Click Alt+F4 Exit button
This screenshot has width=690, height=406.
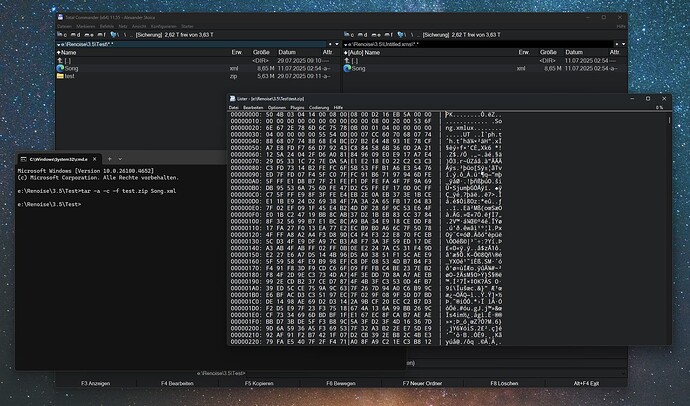coord(587,383)
